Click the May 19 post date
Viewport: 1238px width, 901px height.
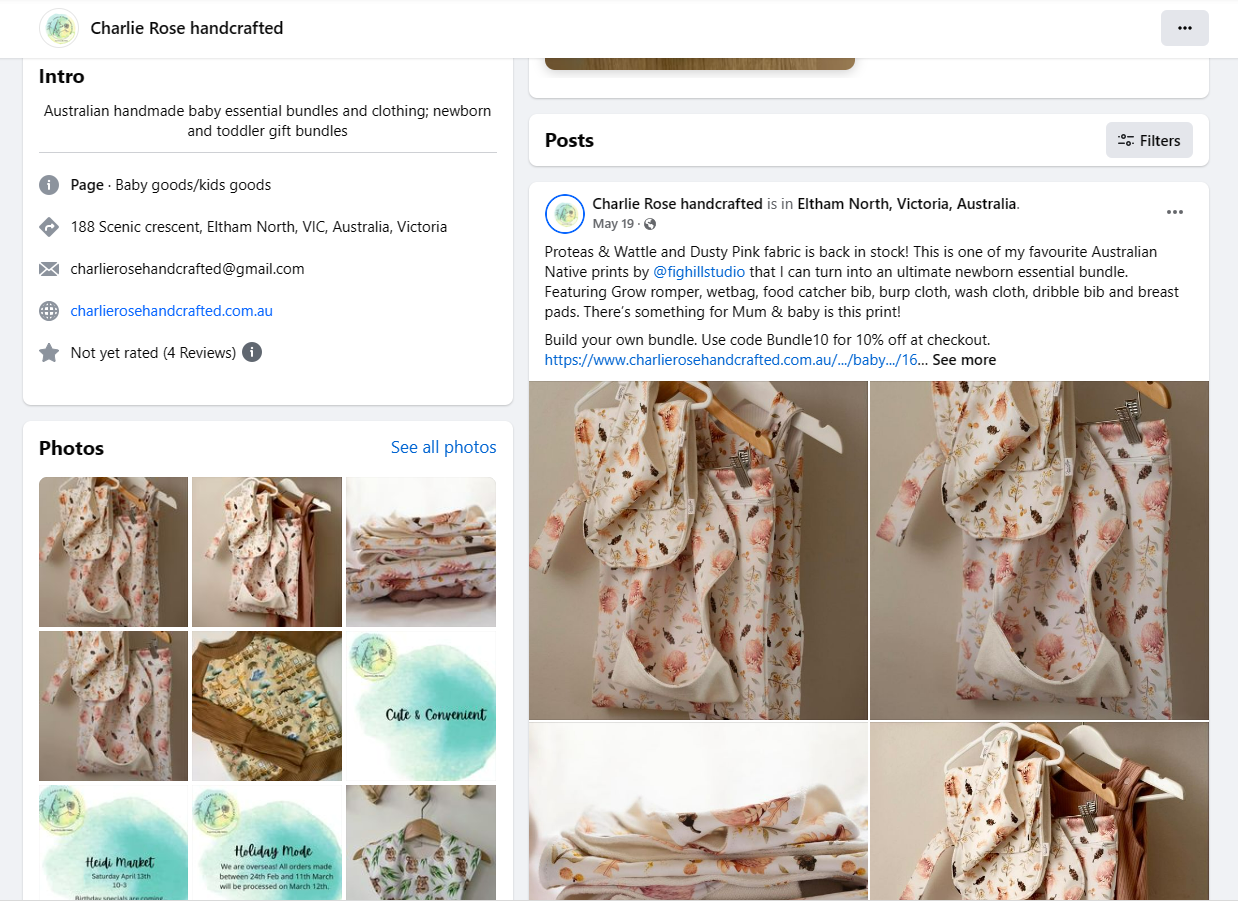pyautogui.click(x=613, y=224)
